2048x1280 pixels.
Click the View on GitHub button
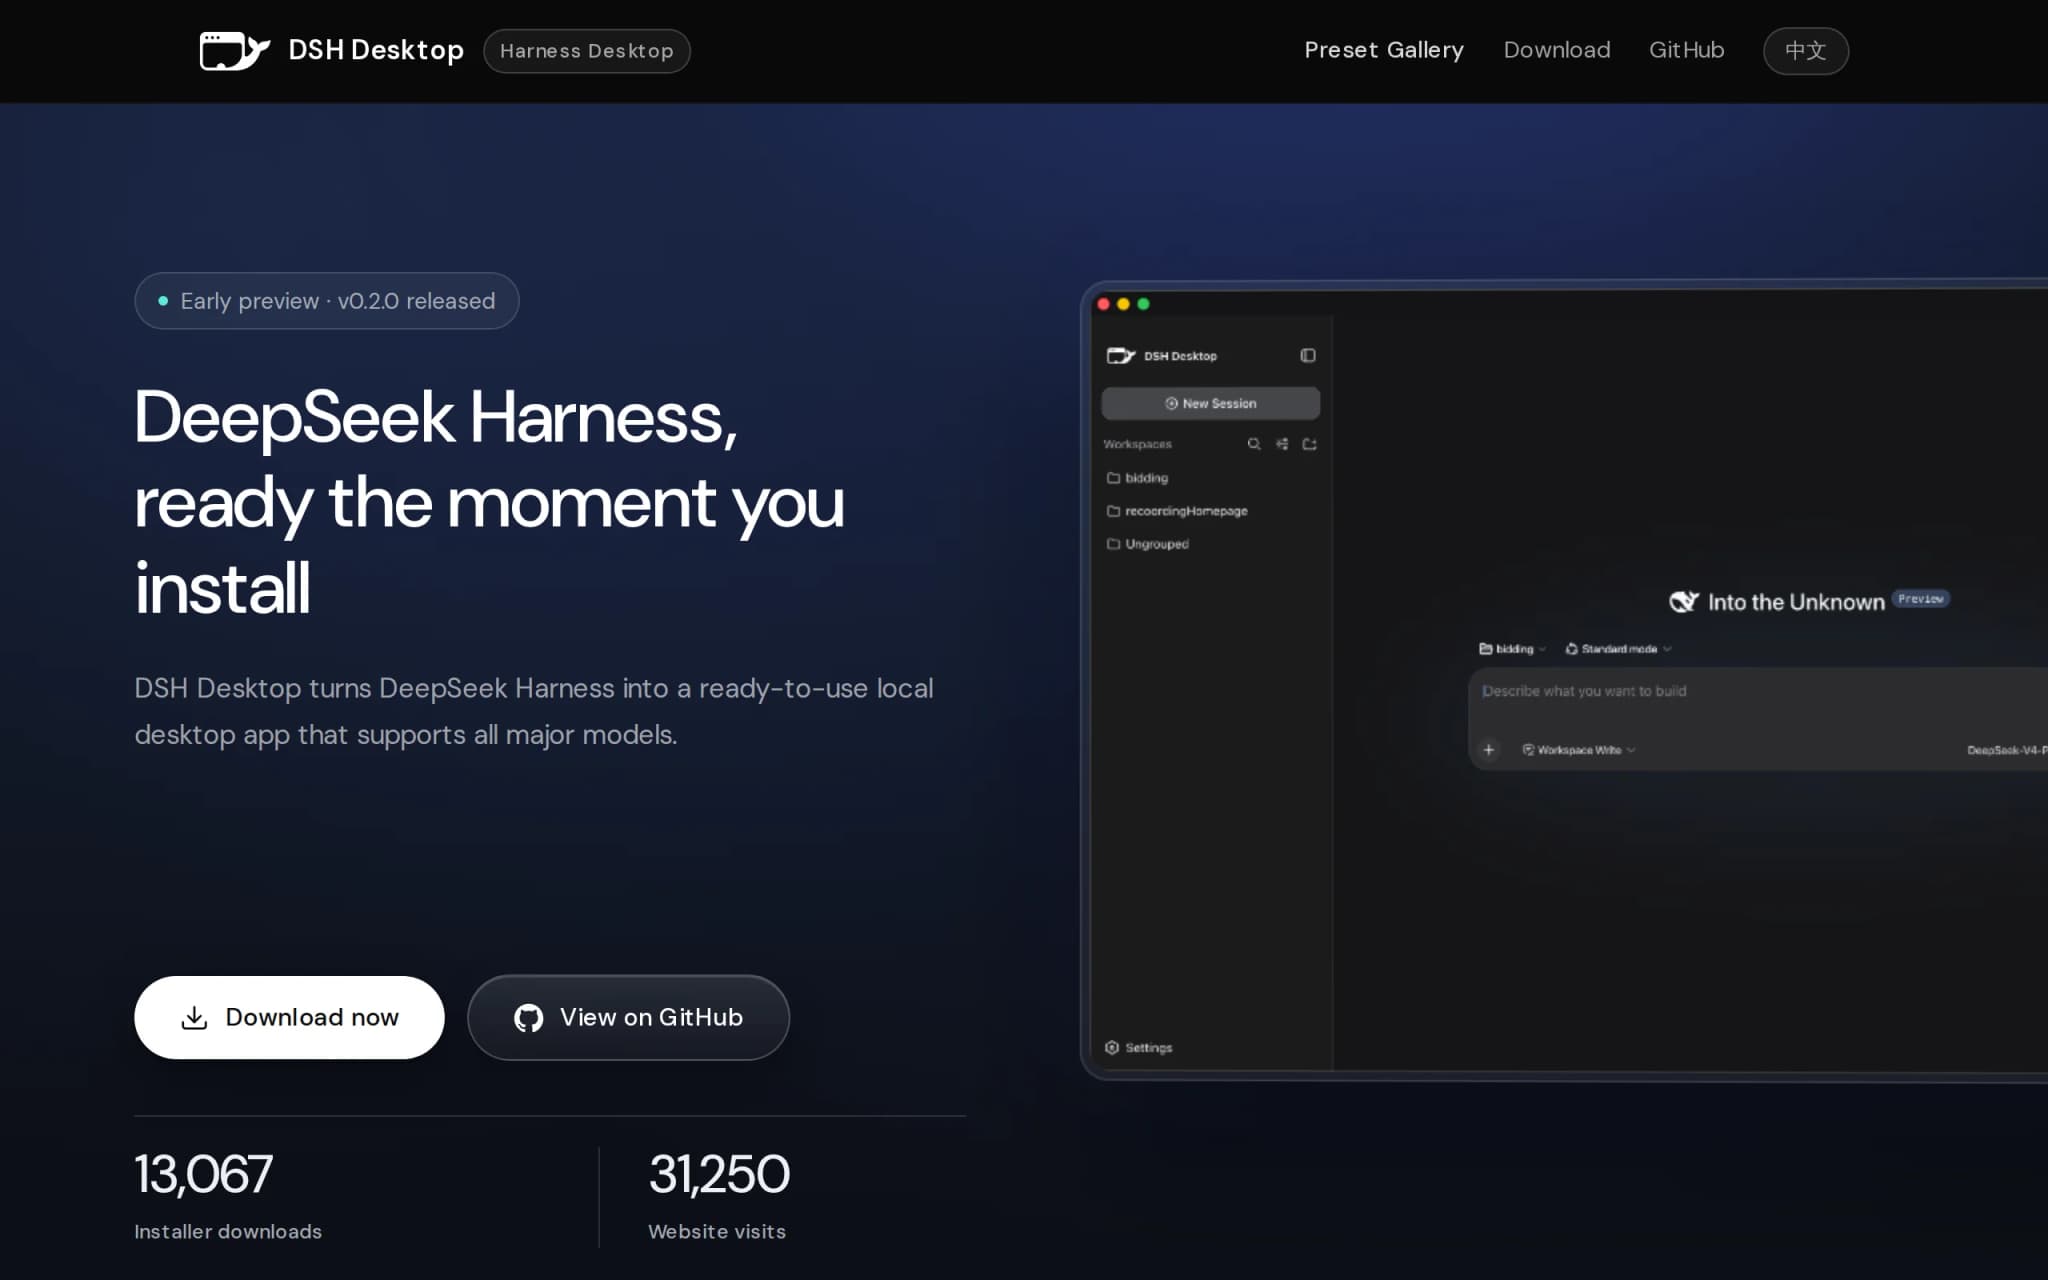tap(628, 1017)
